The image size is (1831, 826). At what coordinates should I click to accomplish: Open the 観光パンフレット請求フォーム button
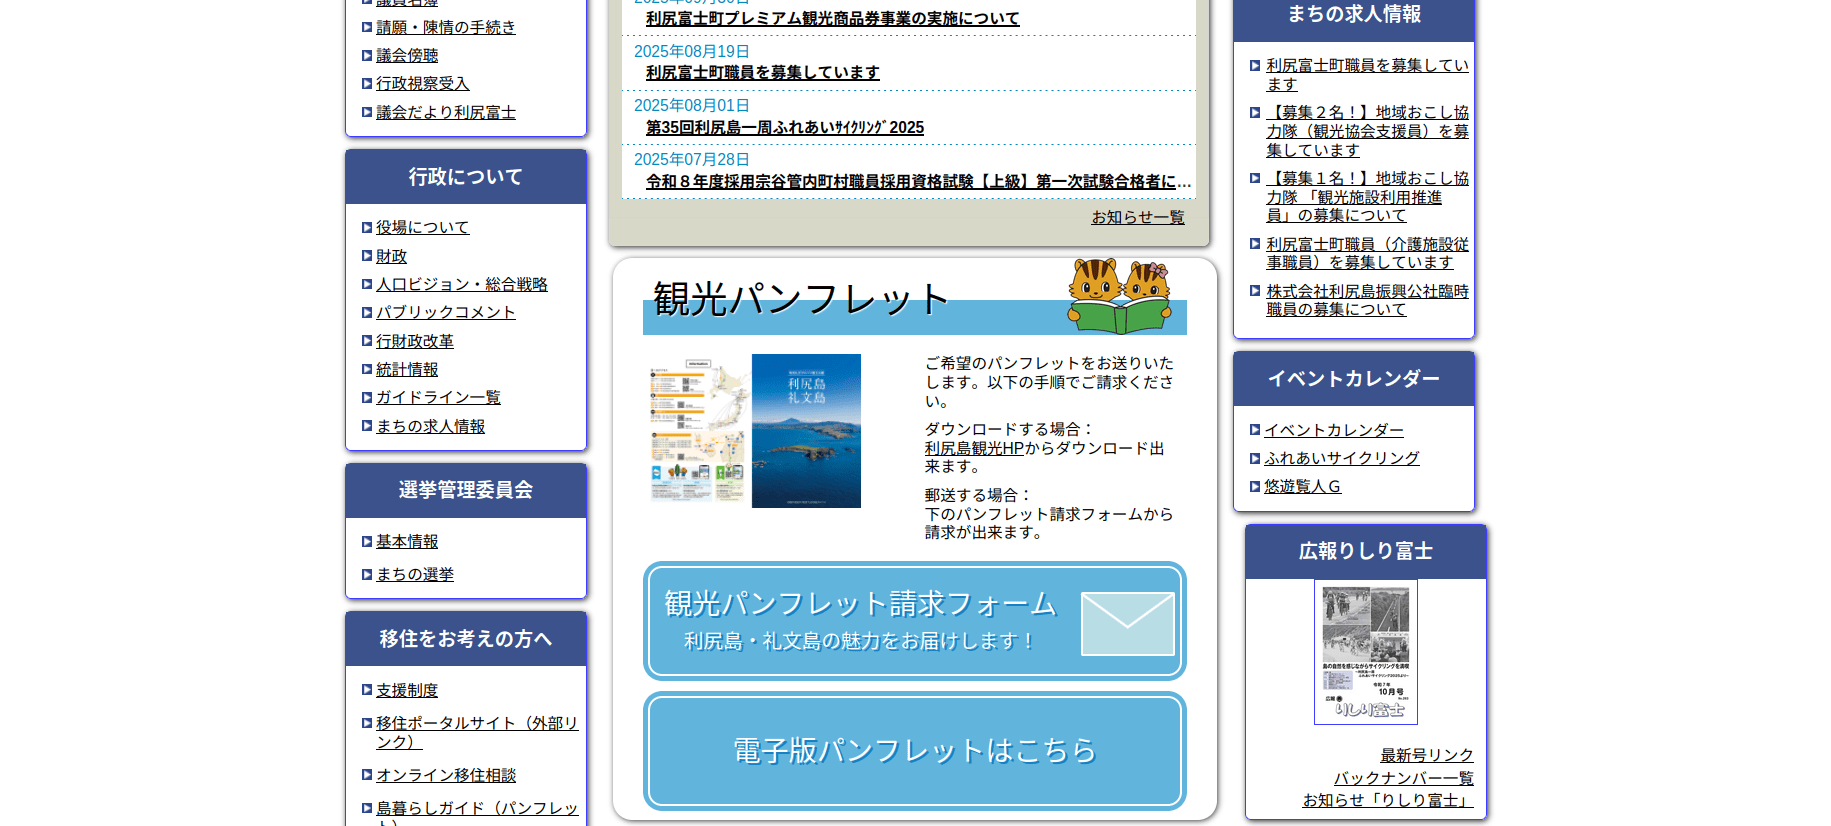860,620
